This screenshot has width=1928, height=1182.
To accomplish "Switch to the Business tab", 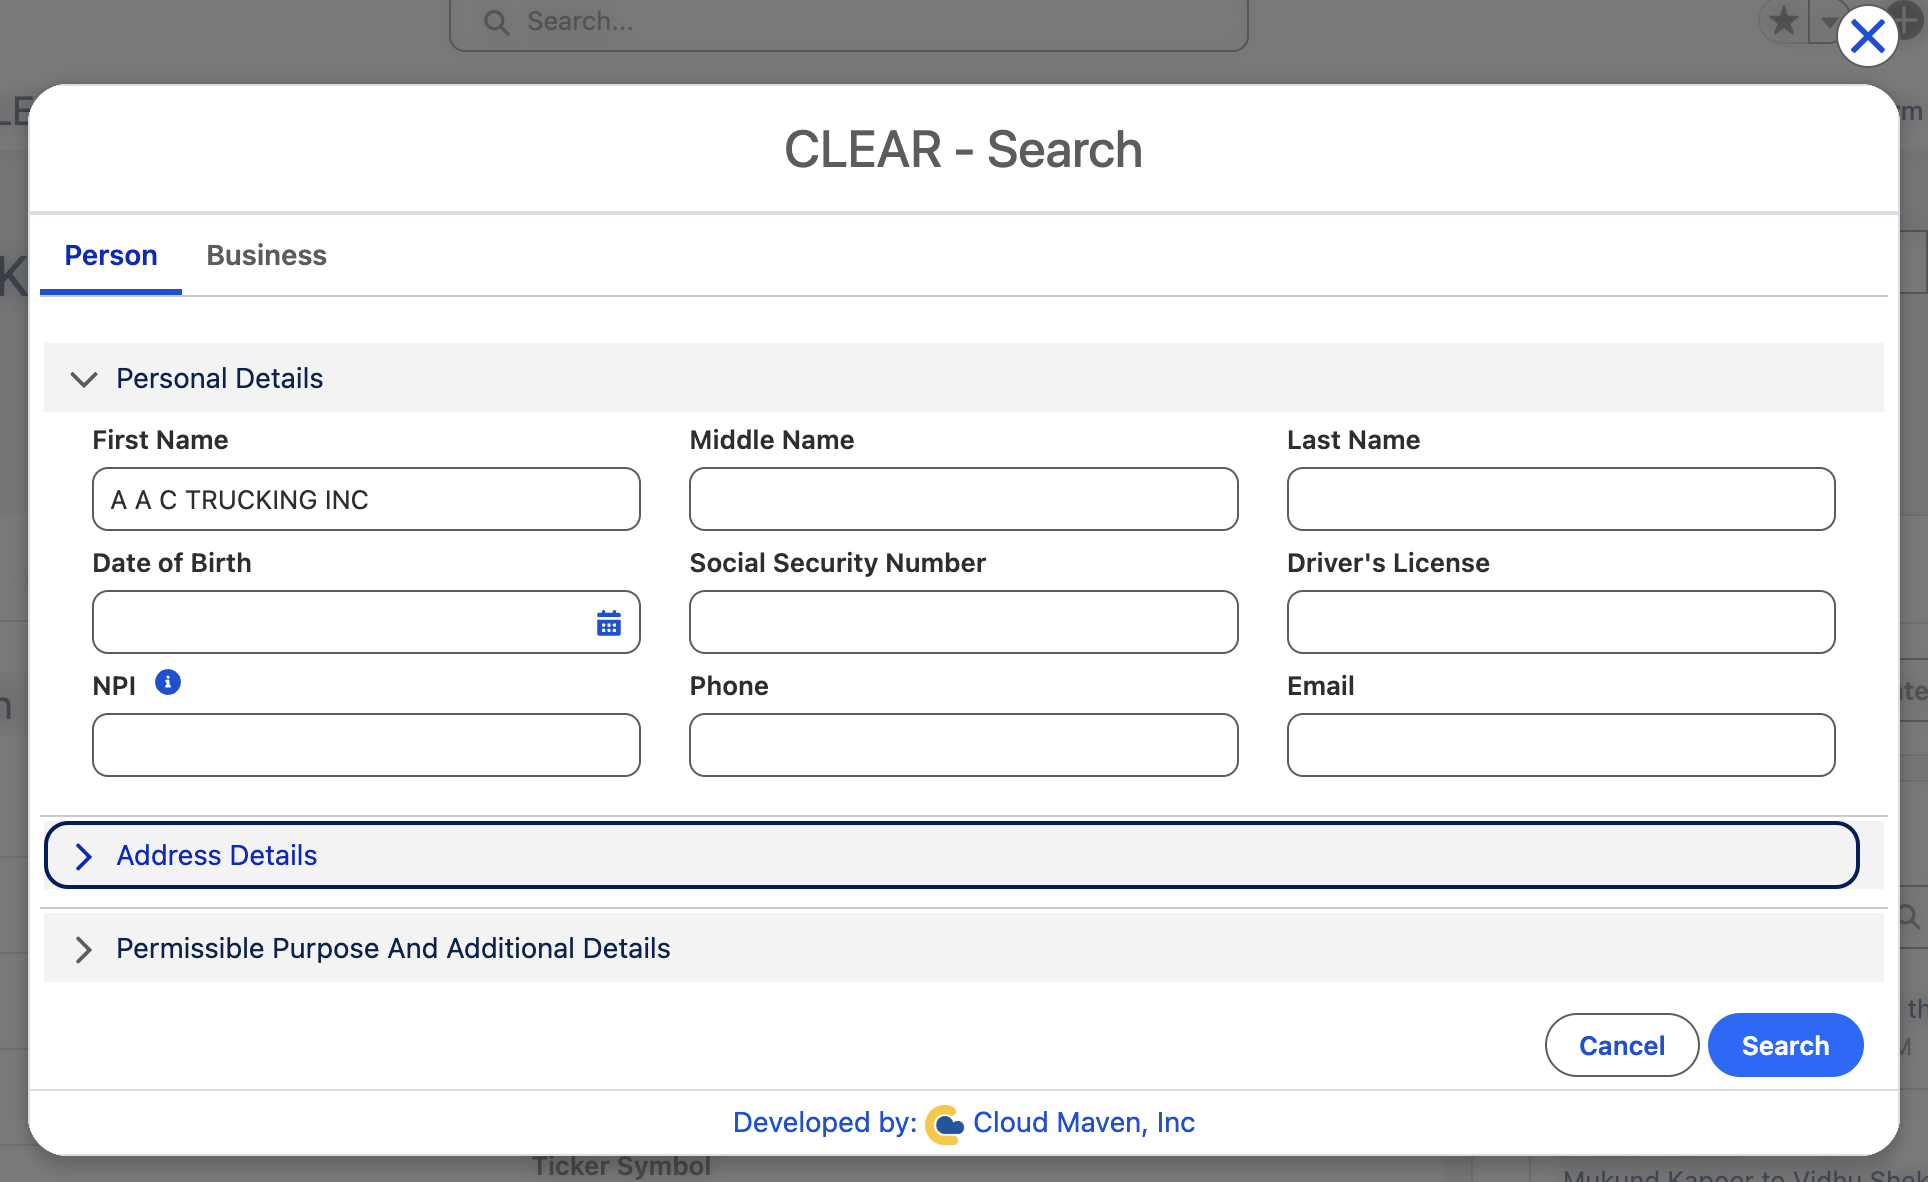I will pyautogui.click(x=266, y=256).
